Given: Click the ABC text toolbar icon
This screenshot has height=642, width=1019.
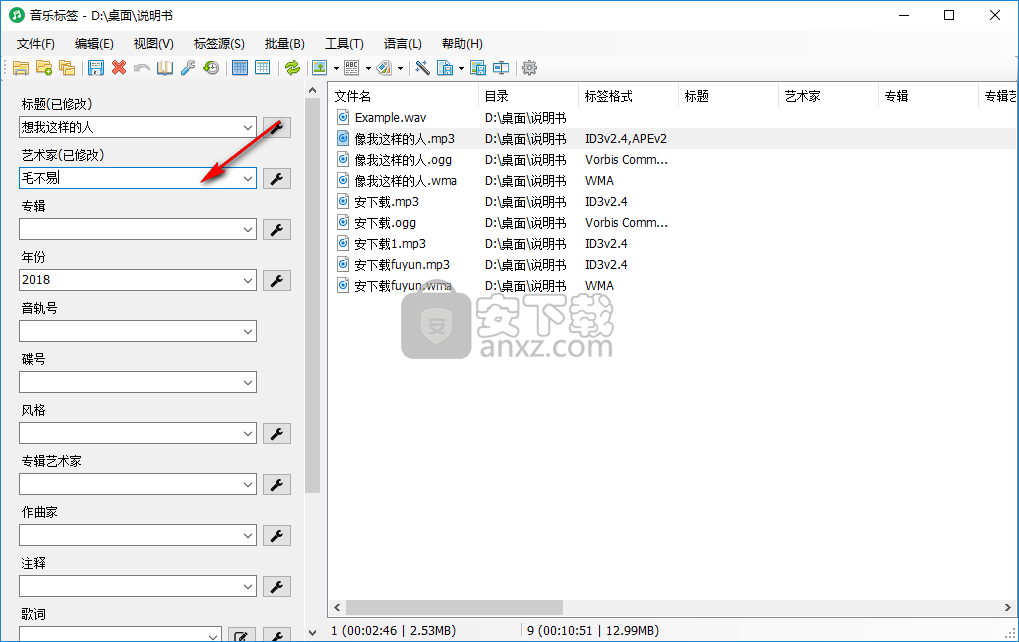Looking at the screenshot, I should click(x=352, y=68).
